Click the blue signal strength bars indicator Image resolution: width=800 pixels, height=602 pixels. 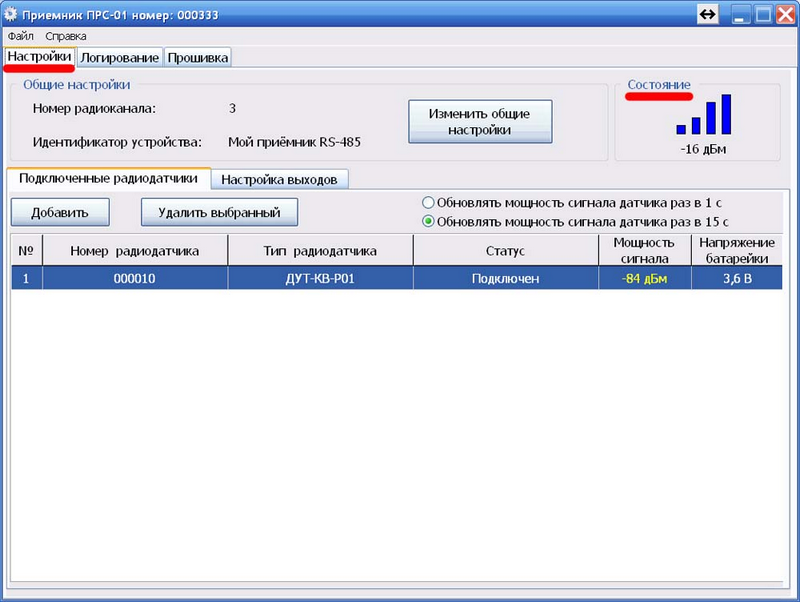tap(704, 115)
